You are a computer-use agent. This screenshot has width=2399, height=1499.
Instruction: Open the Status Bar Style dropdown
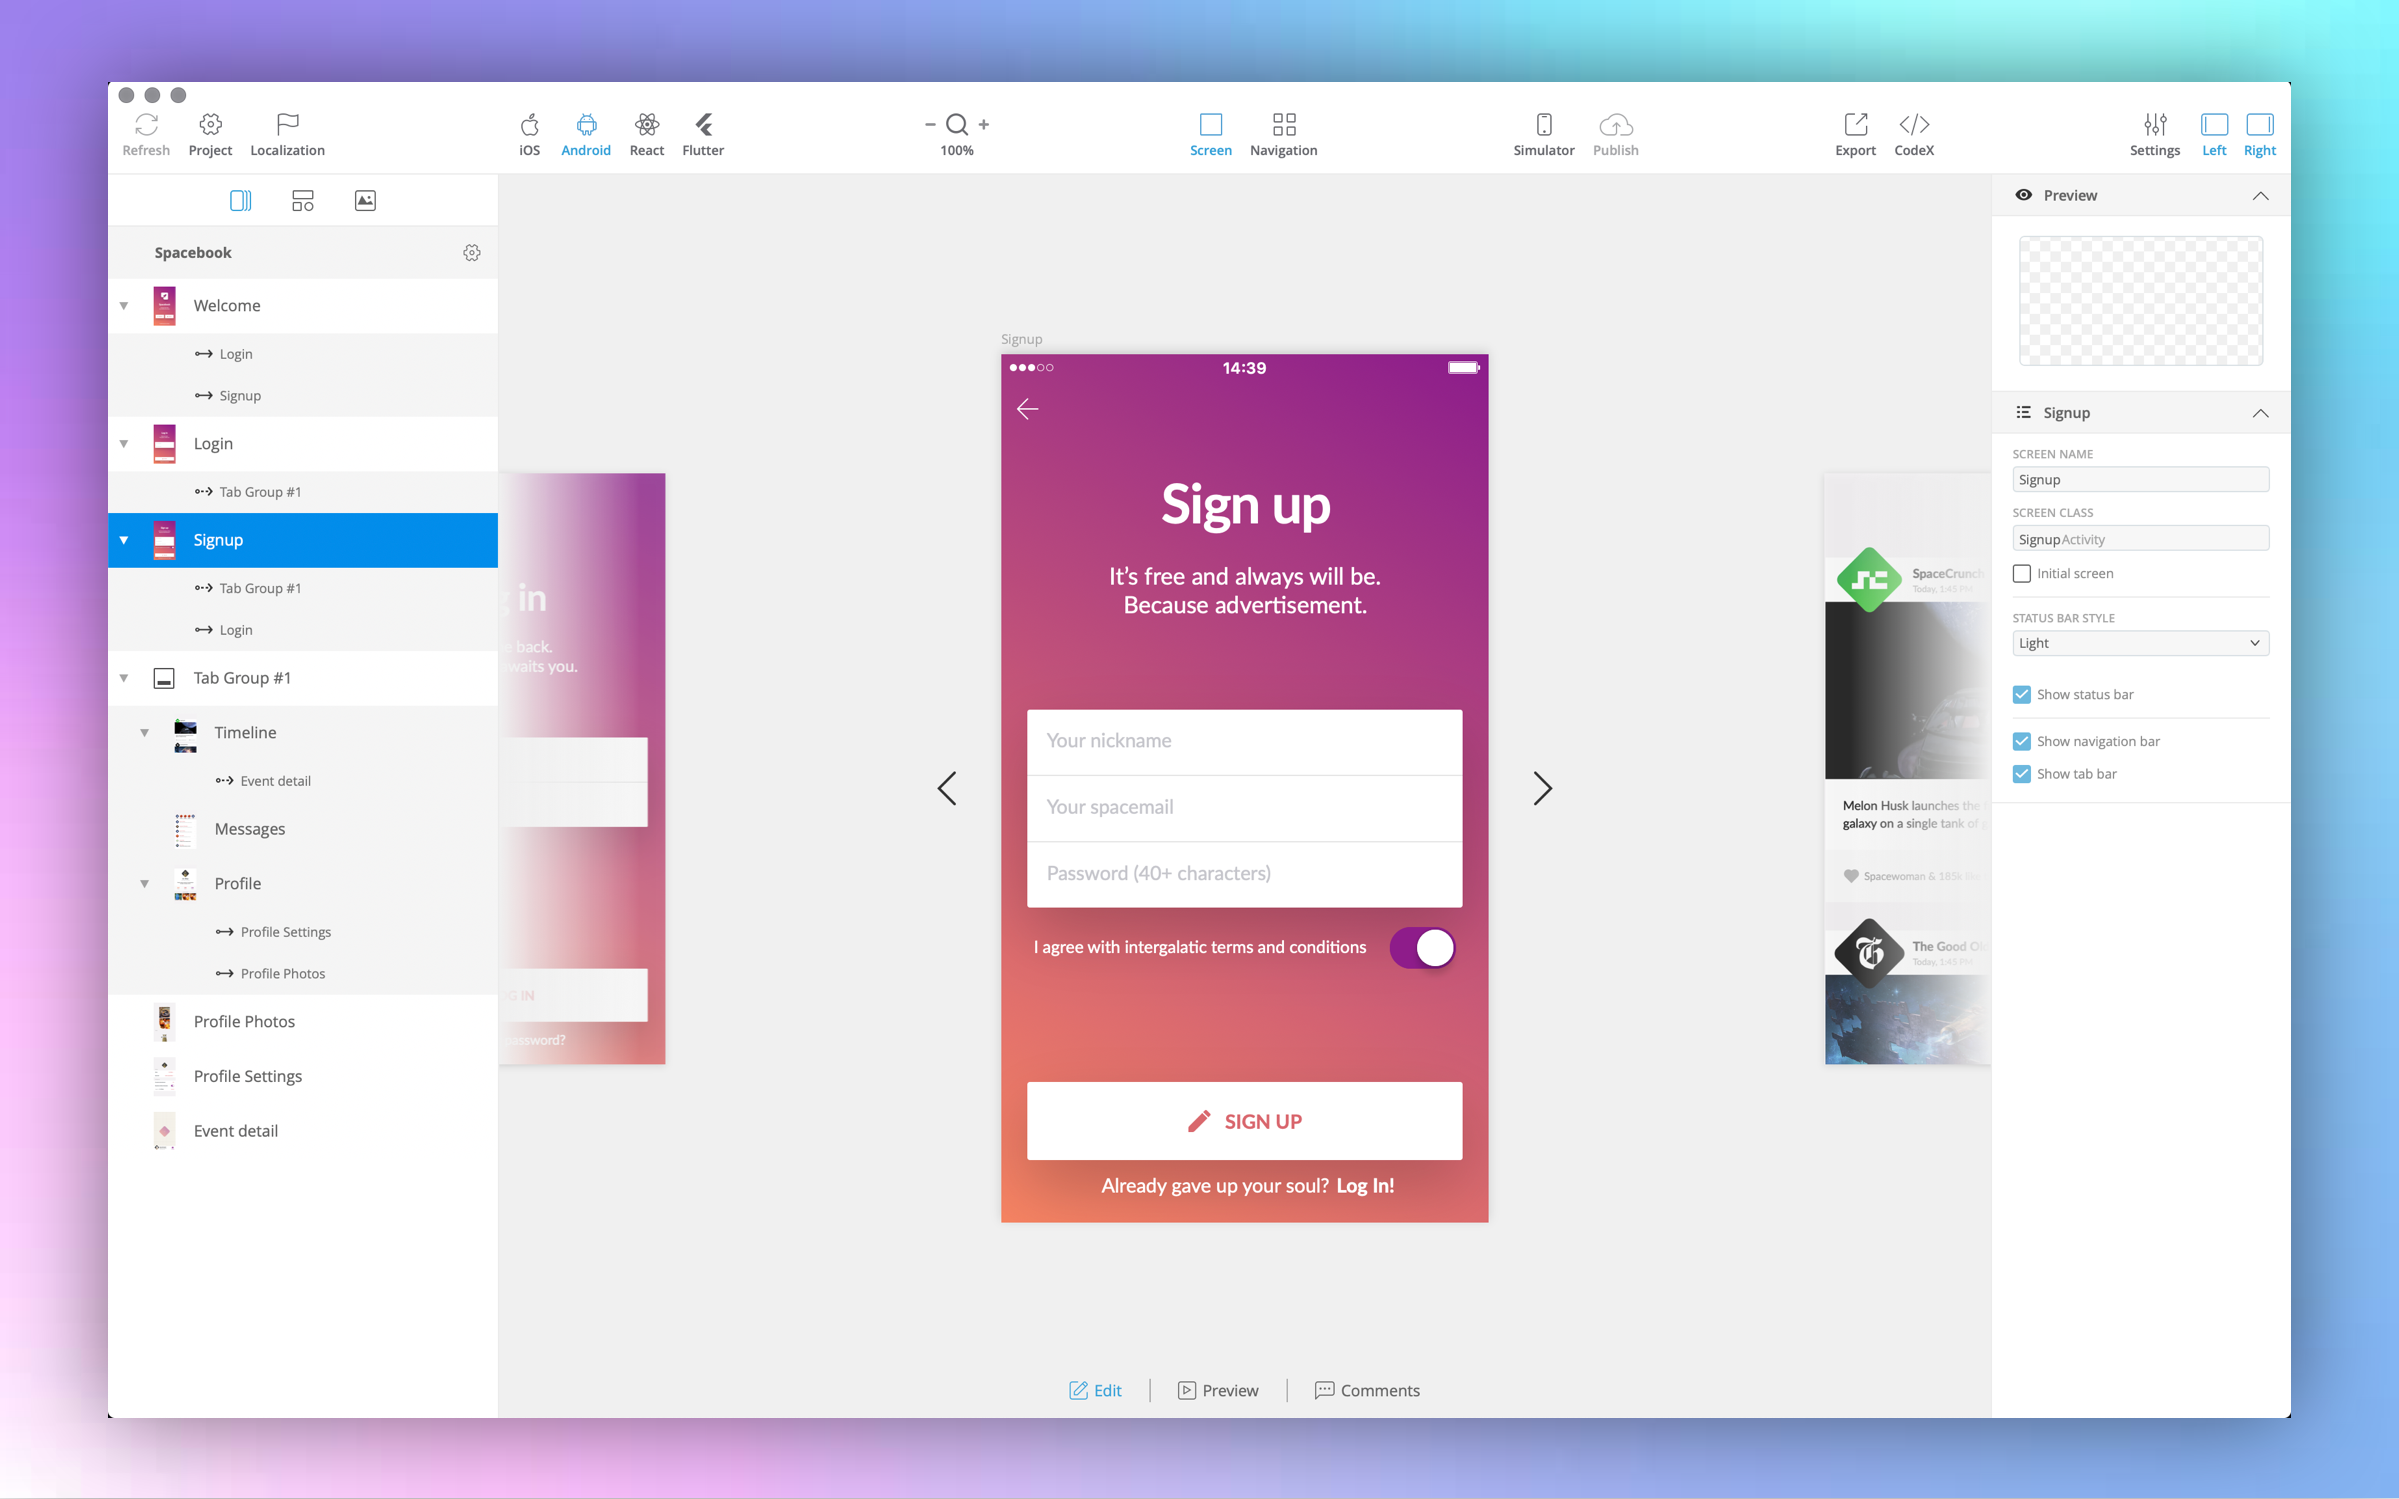2140,643
